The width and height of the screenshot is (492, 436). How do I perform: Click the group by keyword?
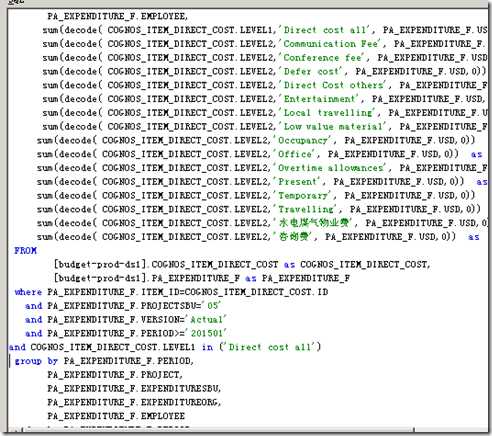pos(36,361)
